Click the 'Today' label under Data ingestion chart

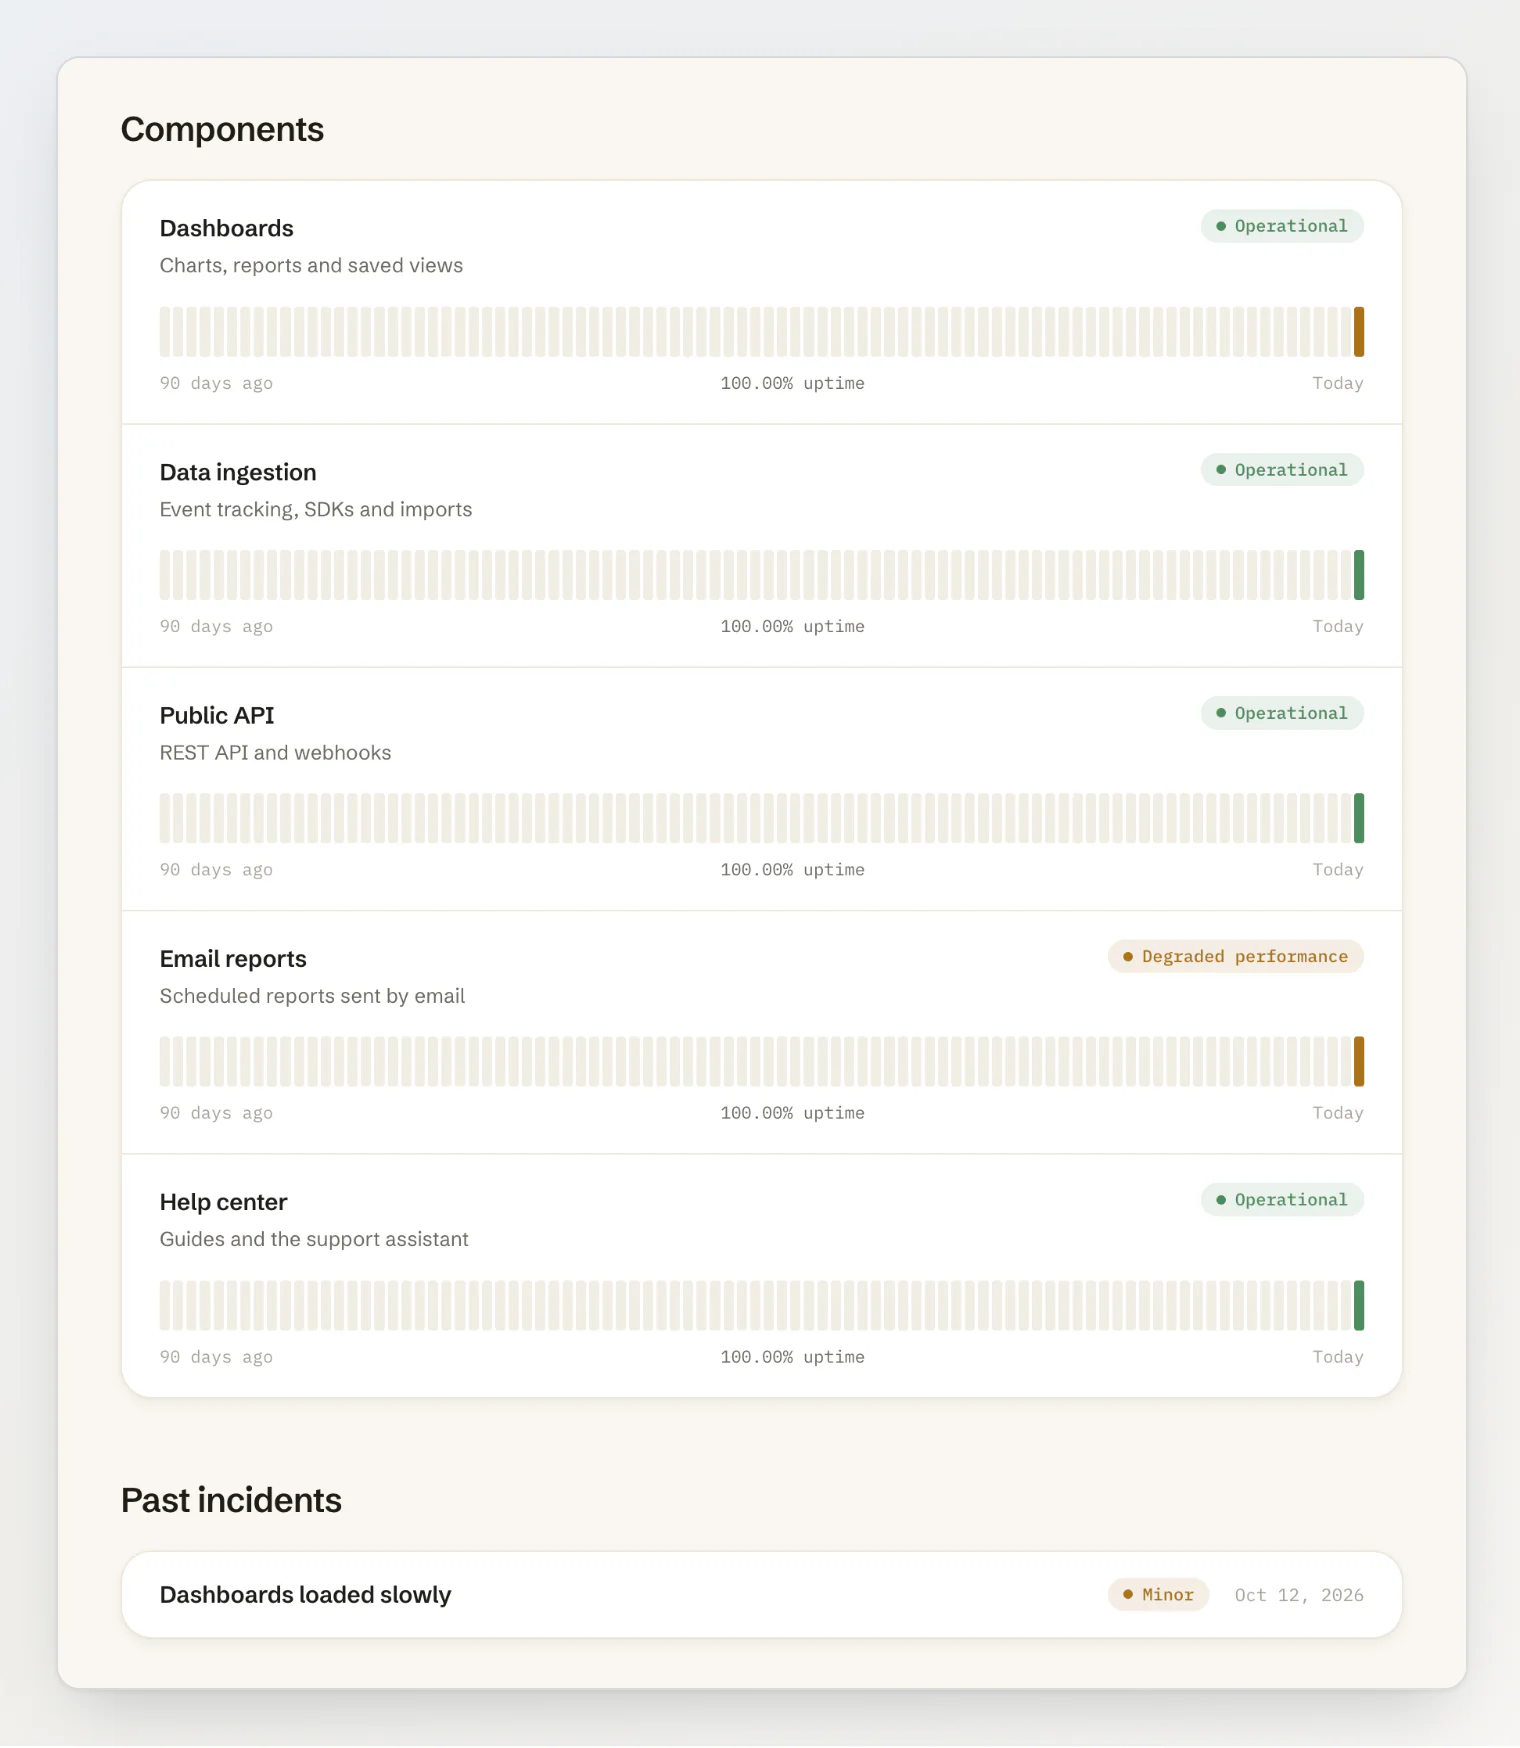[x=1338, y=626]
